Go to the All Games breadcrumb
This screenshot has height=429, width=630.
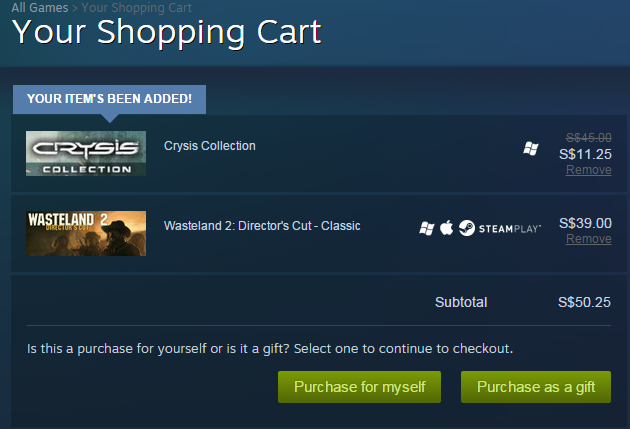pos(40,8)
